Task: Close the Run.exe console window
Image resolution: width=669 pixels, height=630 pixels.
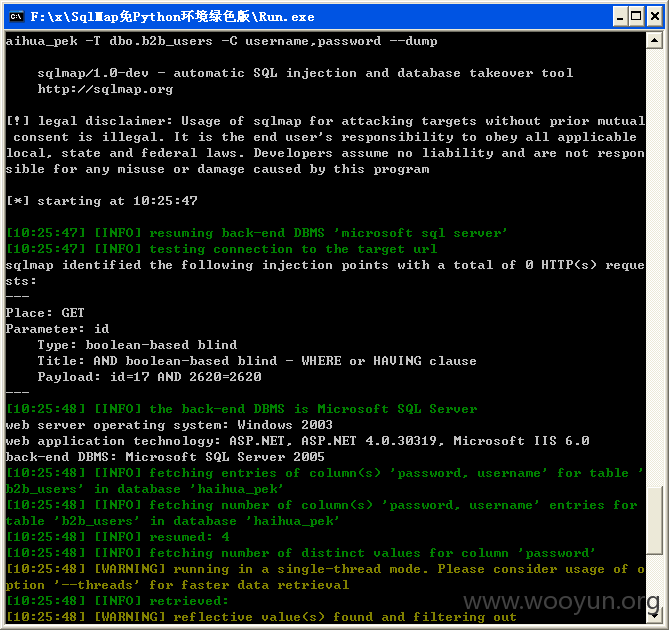Action: 654,17
